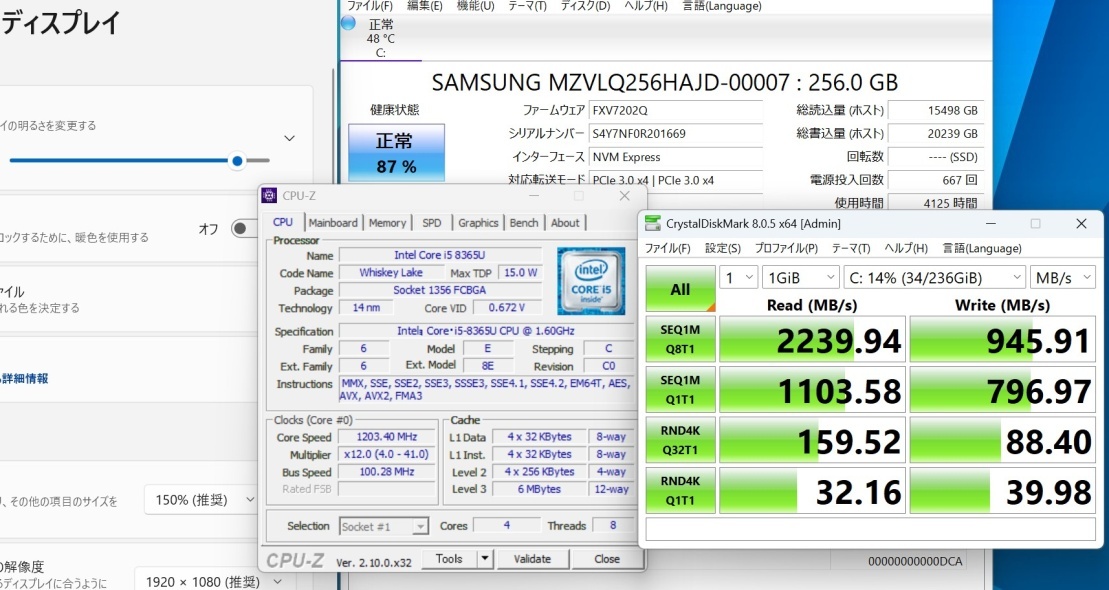This screenshot has width=1109, height=590.
Task: Open the Tools dropdown arrow in CPU-Z
Action: click(484, 559)
